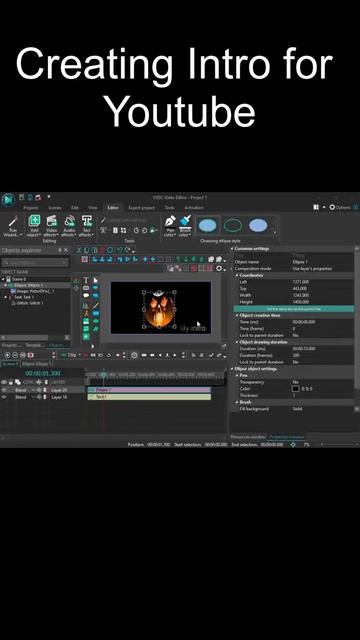Click the search field in Objects explorer

click(35, 262)
